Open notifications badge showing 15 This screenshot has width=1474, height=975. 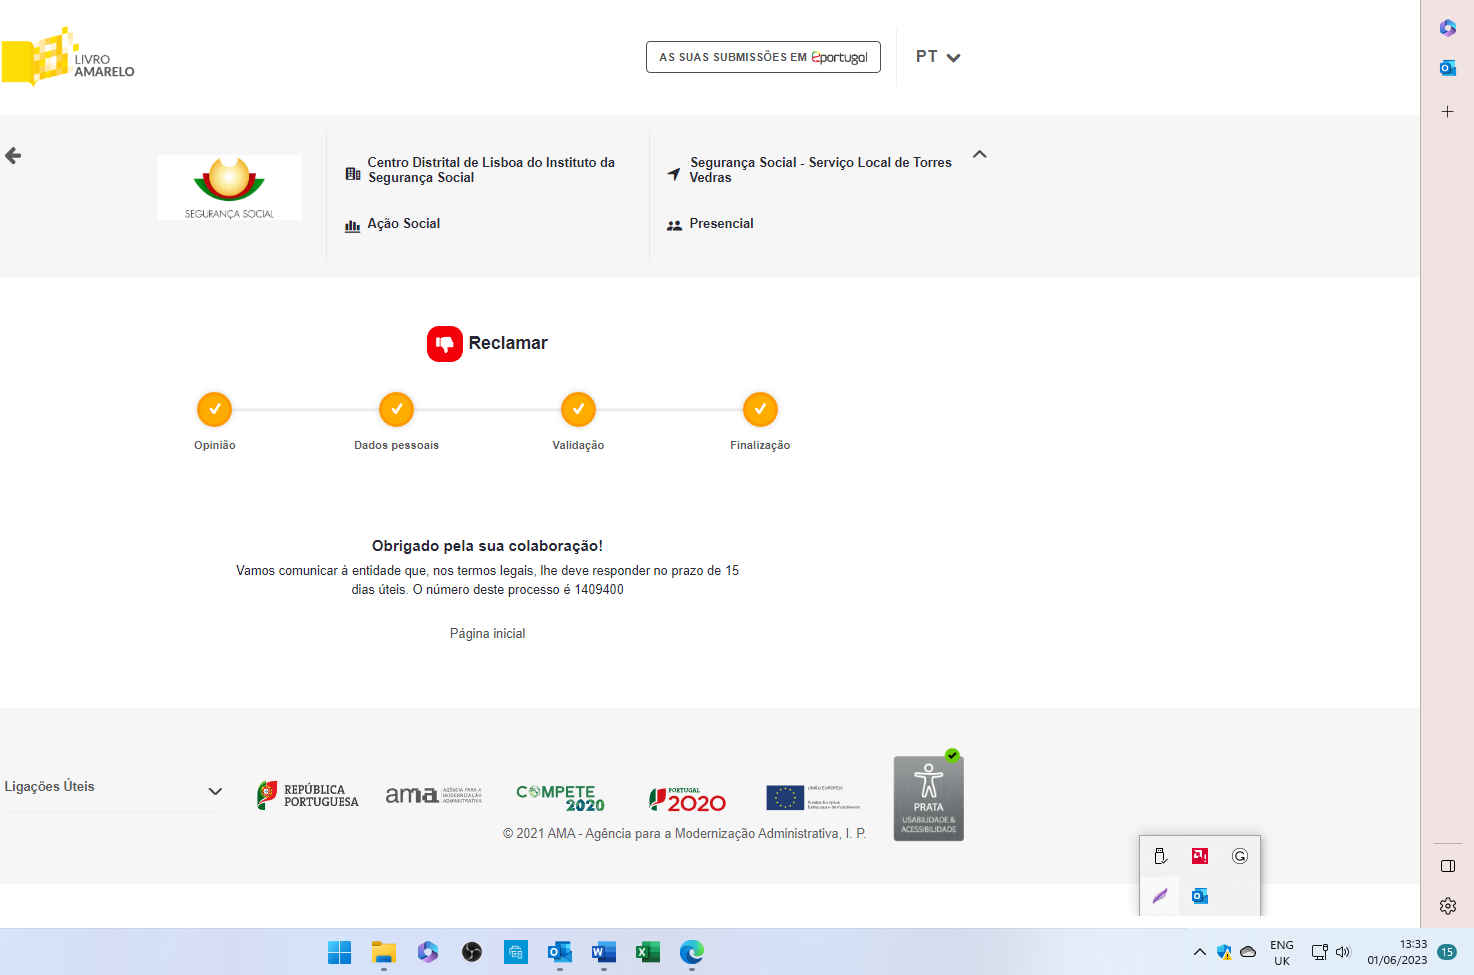pos(1447,952)
